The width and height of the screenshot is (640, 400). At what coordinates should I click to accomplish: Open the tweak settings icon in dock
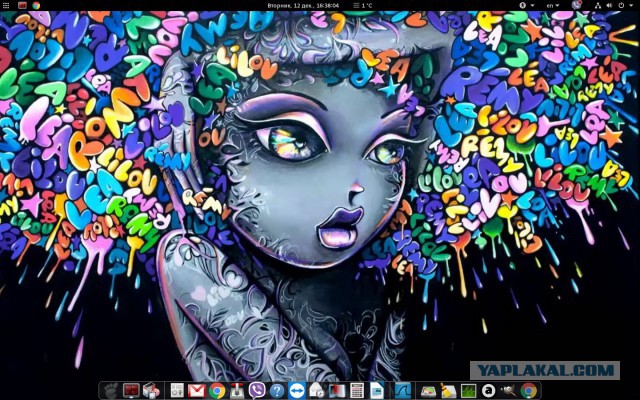coord(177,391)
